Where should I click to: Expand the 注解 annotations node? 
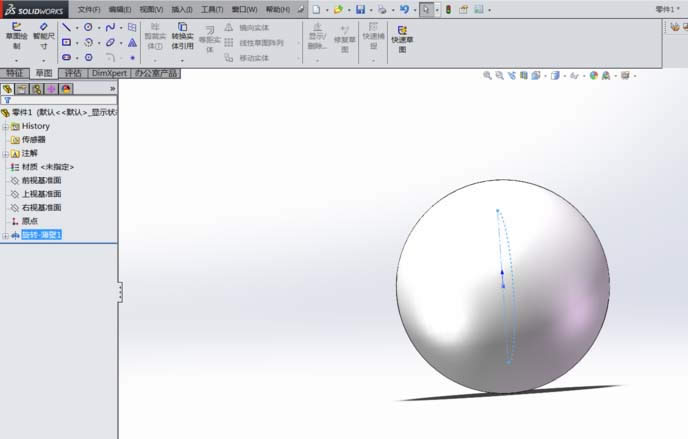click(x=6, y=154)
